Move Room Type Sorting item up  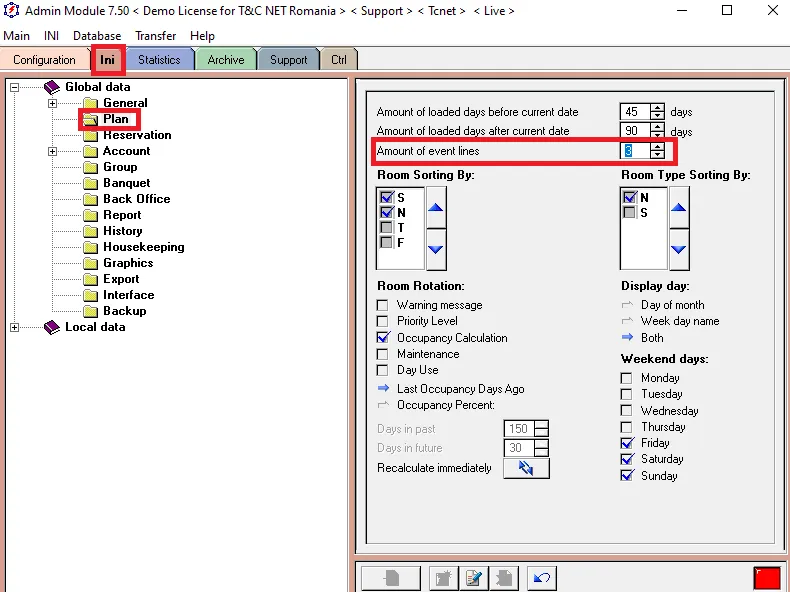pos(679,207)
